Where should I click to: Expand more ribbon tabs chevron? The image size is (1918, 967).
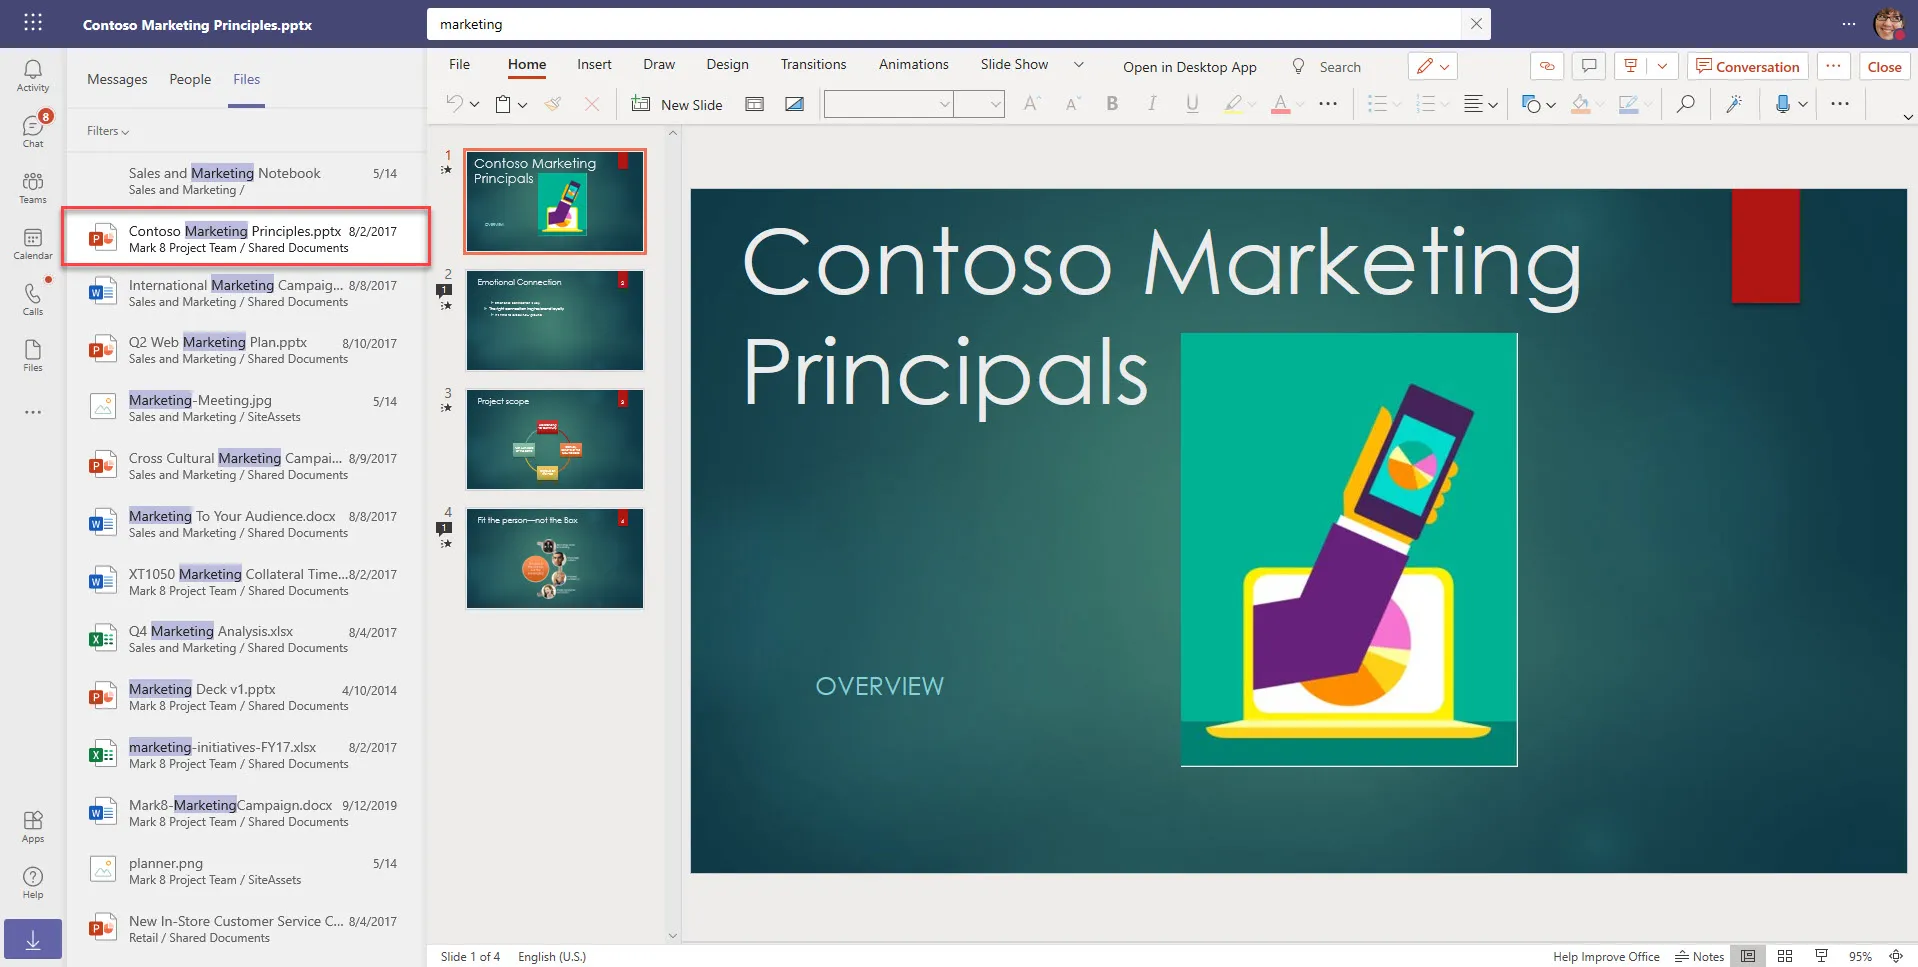(1079, 65)
